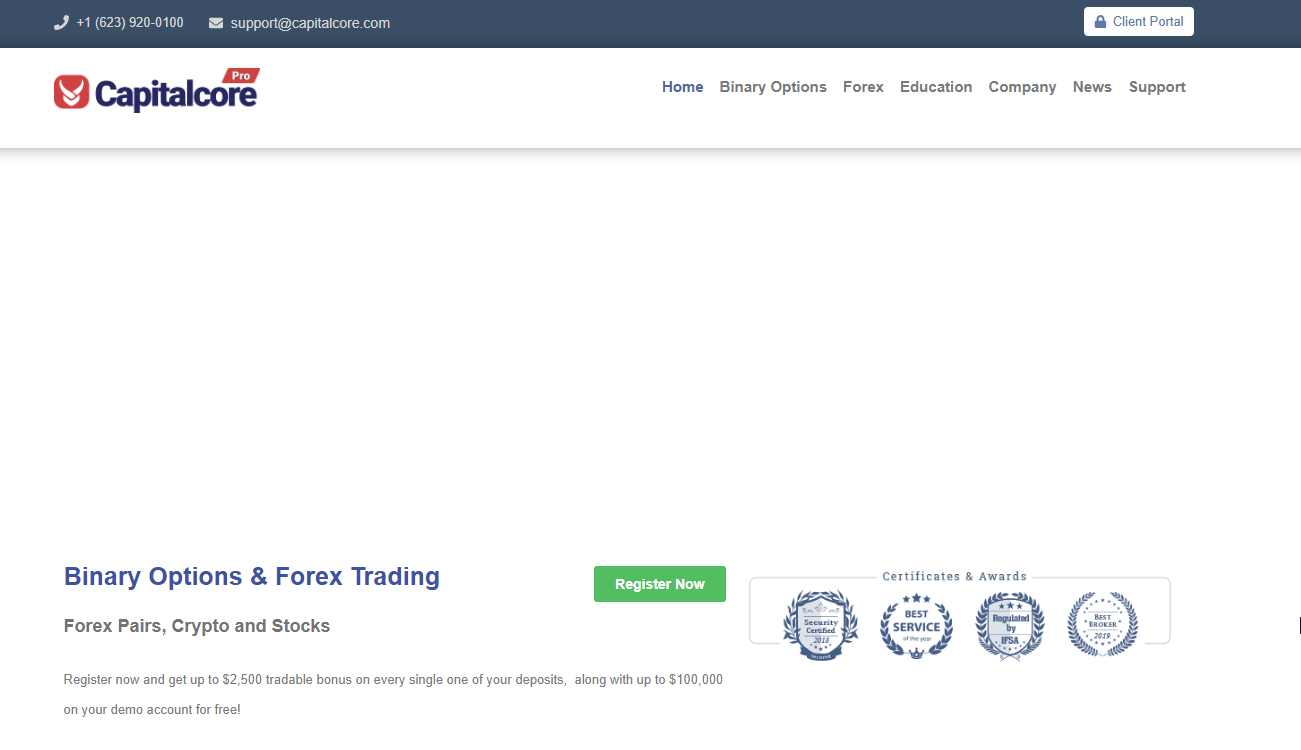This screenshot has height=750, width=1301.
Task: Click the Security Certified badge
Action: click(x=820, y=624)
